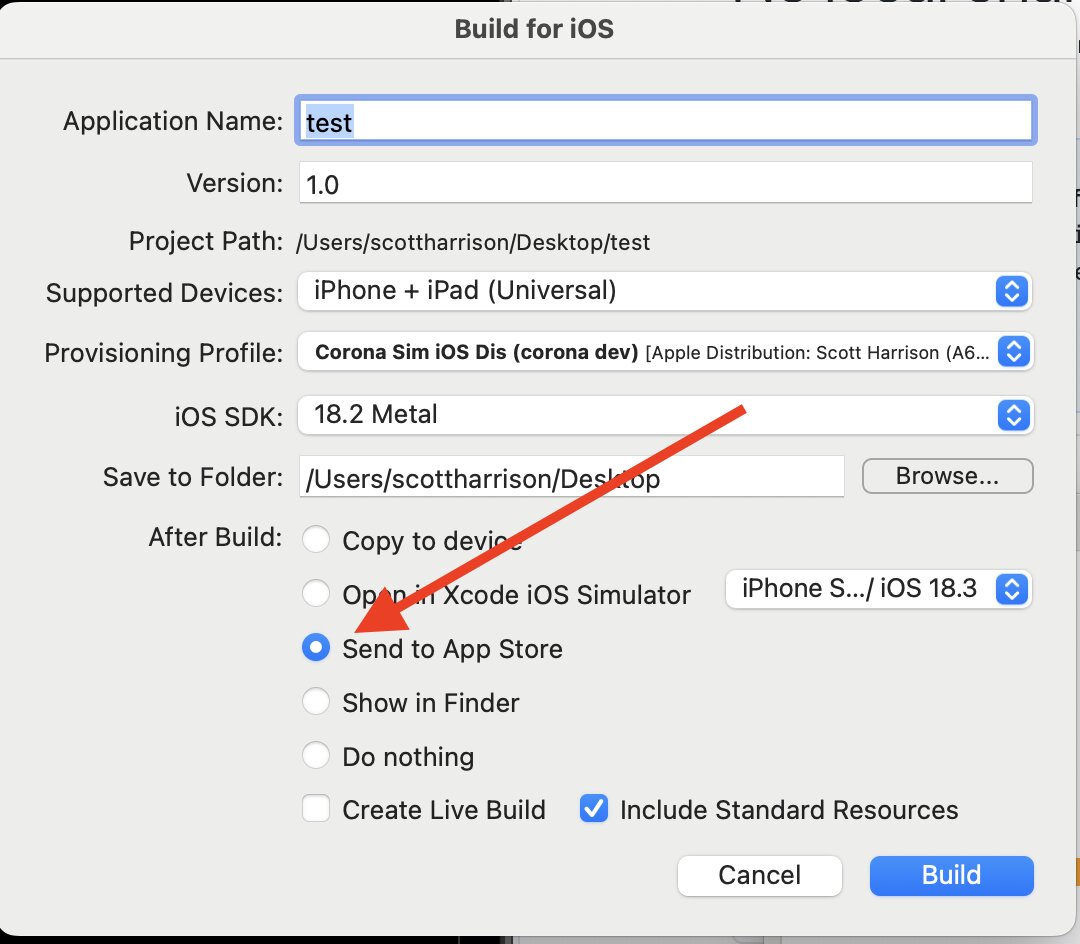Open the Provisioning Profile dropdown
This screenshot has width=1080, height=944.
point(665,352)
